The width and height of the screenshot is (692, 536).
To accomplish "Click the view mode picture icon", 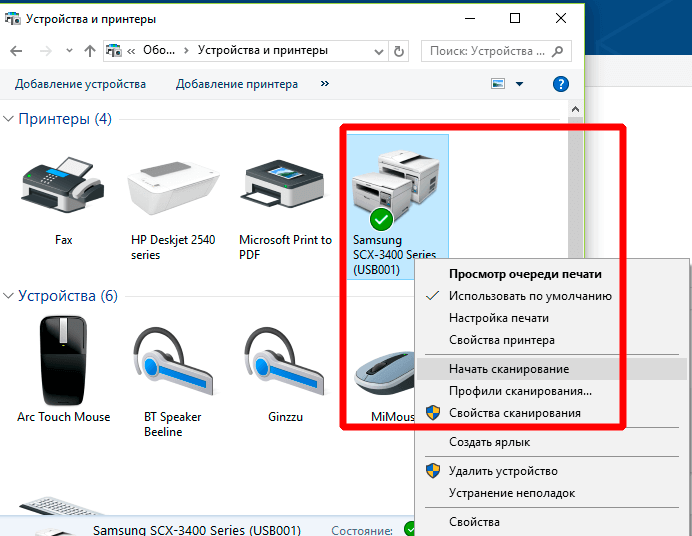I will (498, 83).
